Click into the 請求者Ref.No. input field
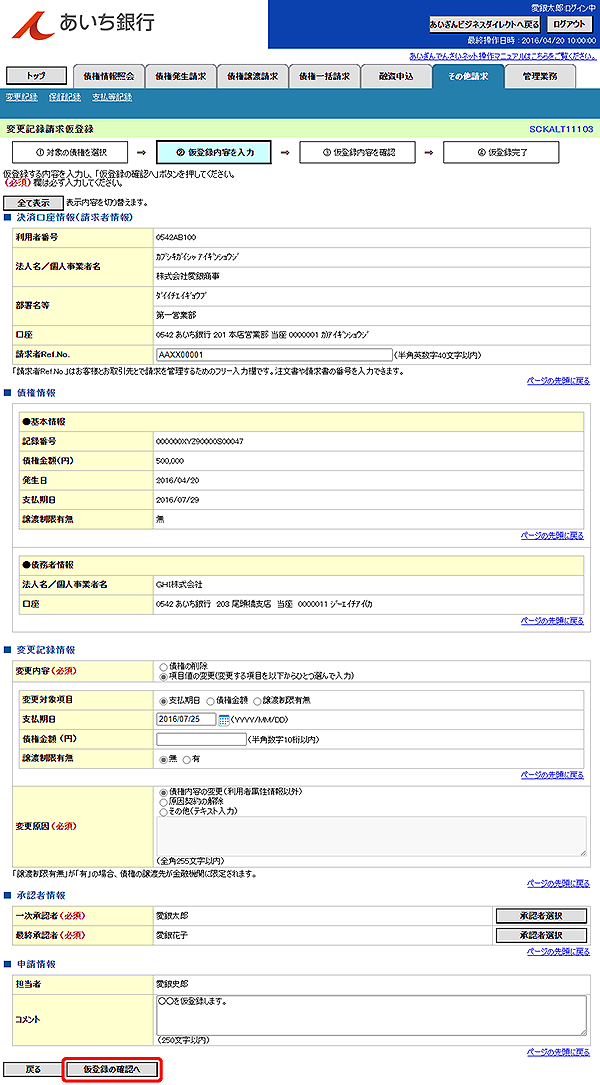This screenshot has width=600, height=1085. tap(274, 354)
